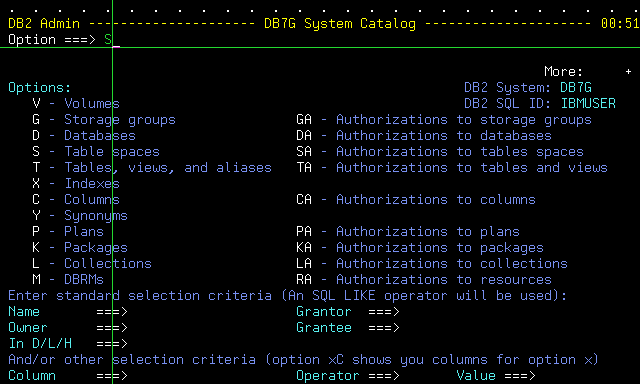Select 'SA - Authorizations to tables spaces'
640x384 pixels.
point(440,151)
